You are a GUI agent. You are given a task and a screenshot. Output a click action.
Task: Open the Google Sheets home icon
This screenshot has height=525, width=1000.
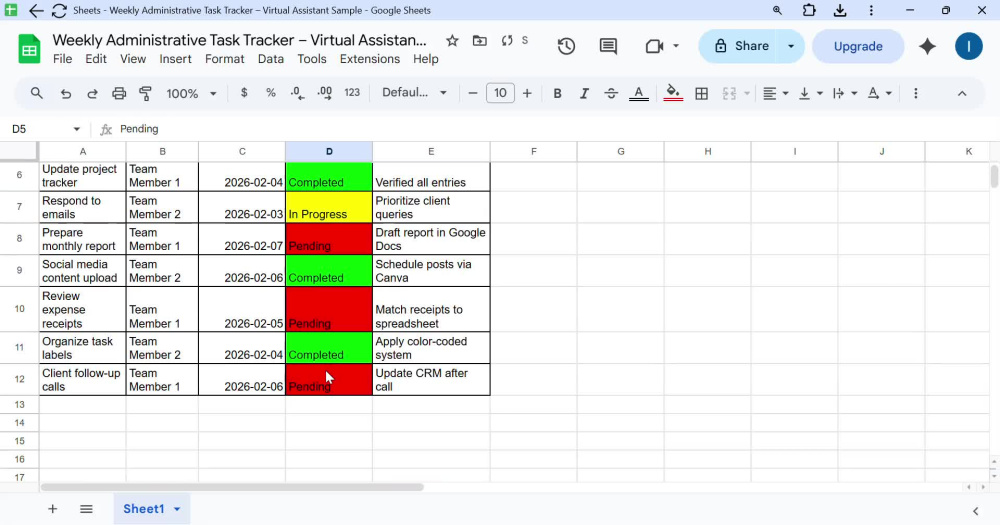tap(29, 49)
